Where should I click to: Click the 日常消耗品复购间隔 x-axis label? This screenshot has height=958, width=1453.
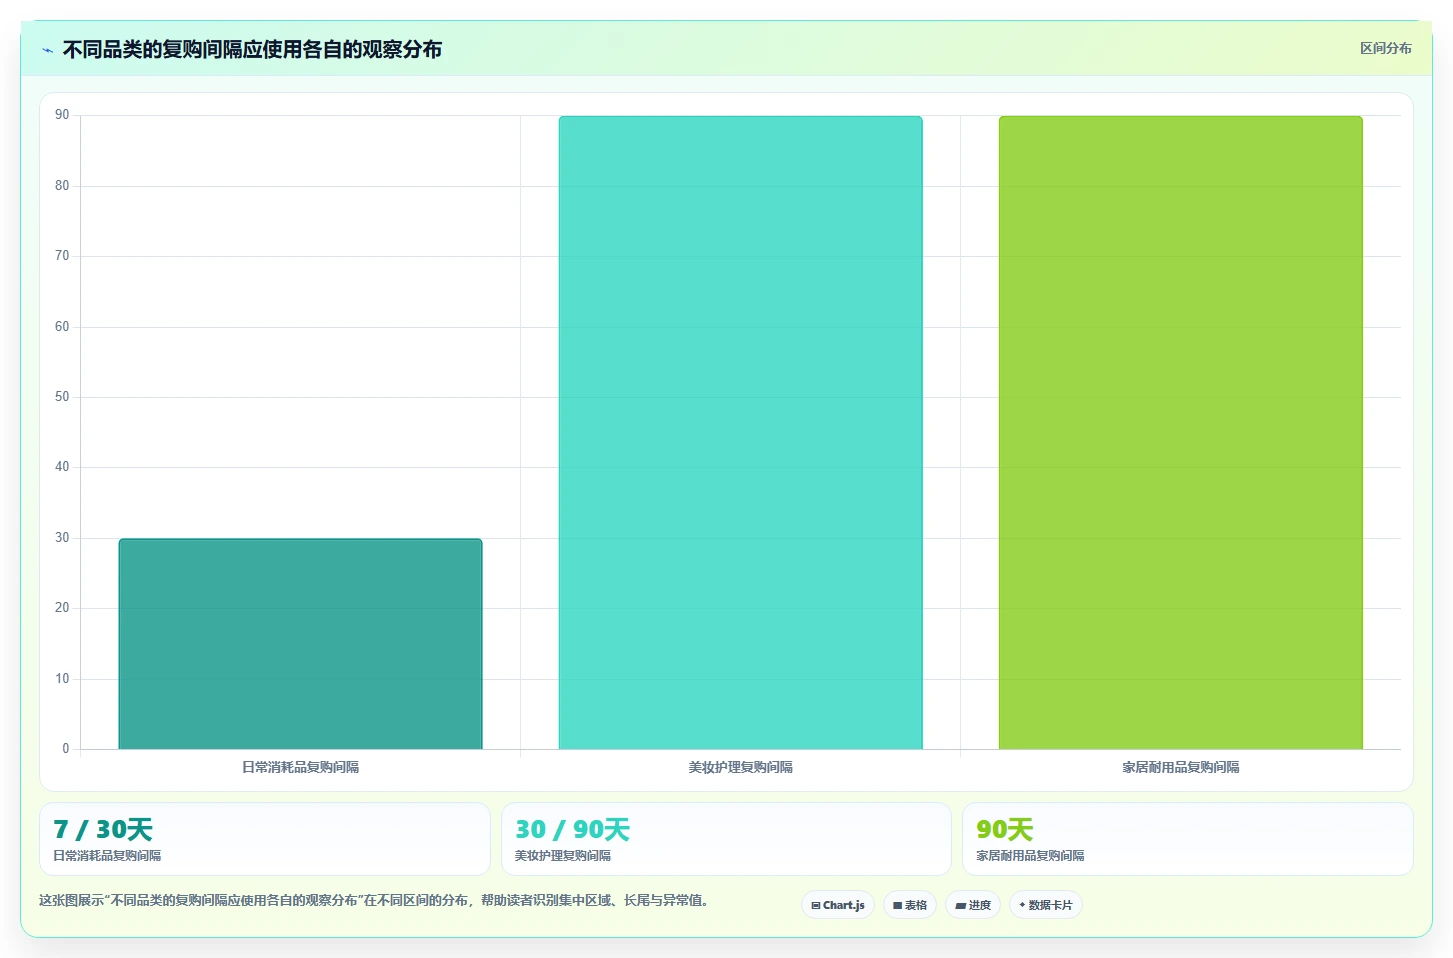click(300, 767)
